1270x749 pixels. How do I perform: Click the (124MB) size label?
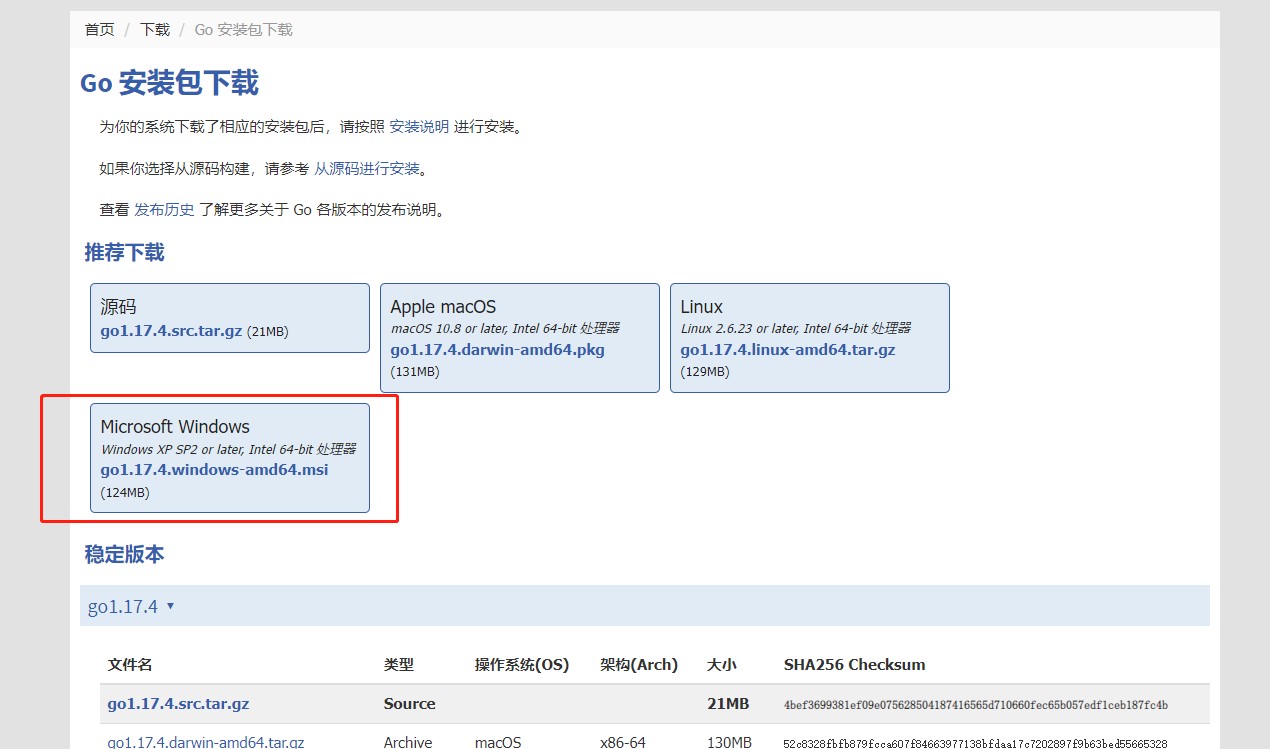[125, 492]
